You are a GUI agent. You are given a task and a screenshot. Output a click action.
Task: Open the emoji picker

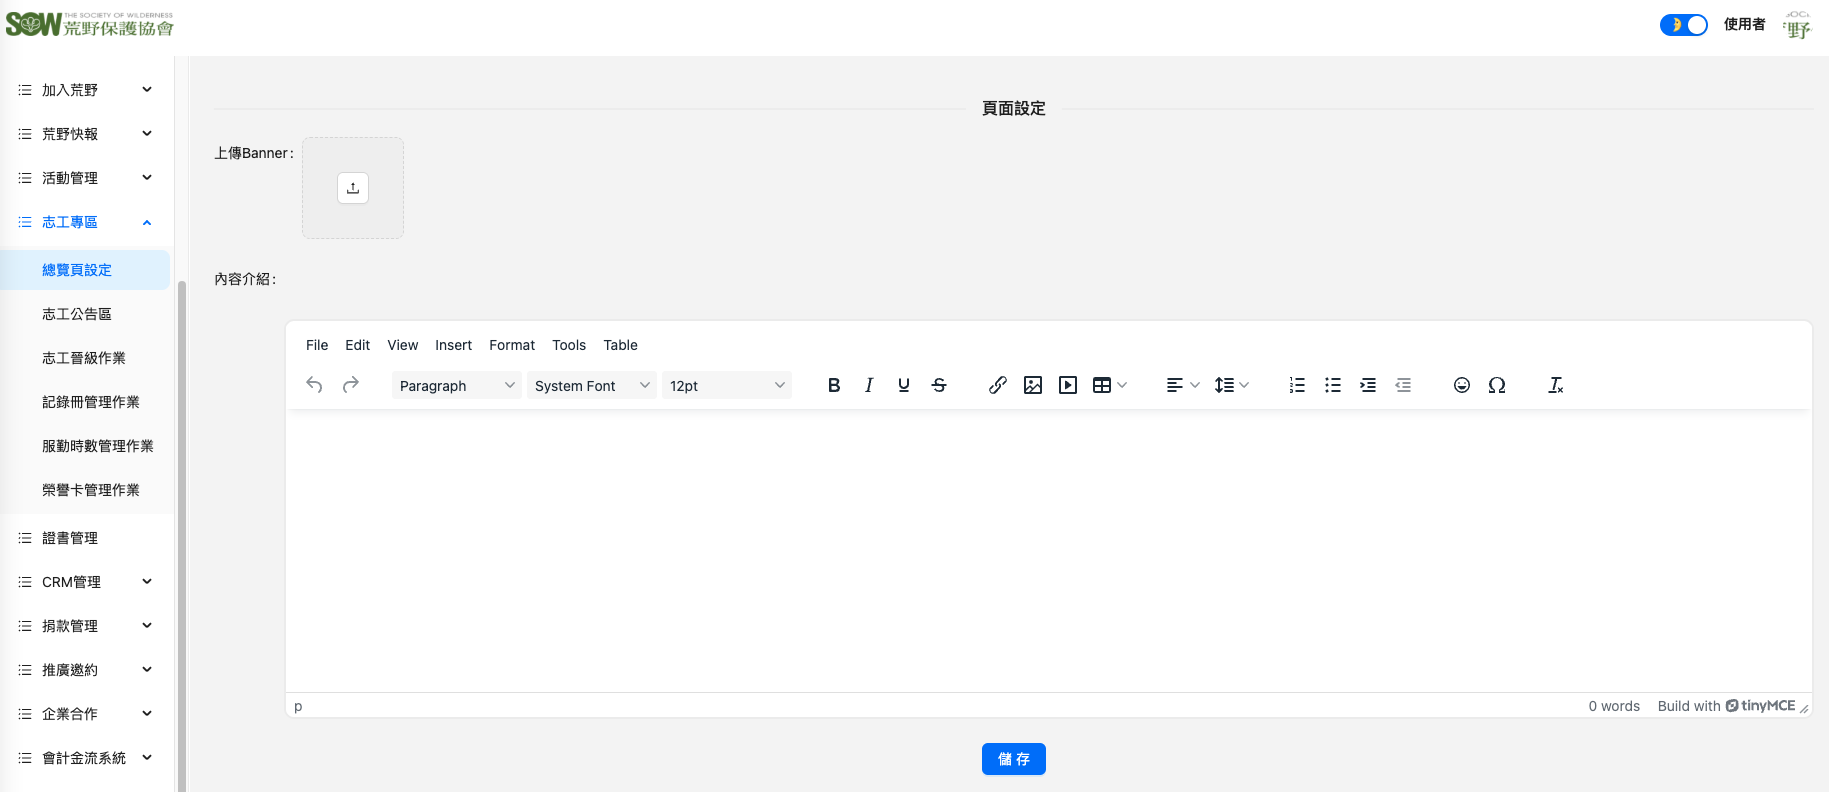1461,385
